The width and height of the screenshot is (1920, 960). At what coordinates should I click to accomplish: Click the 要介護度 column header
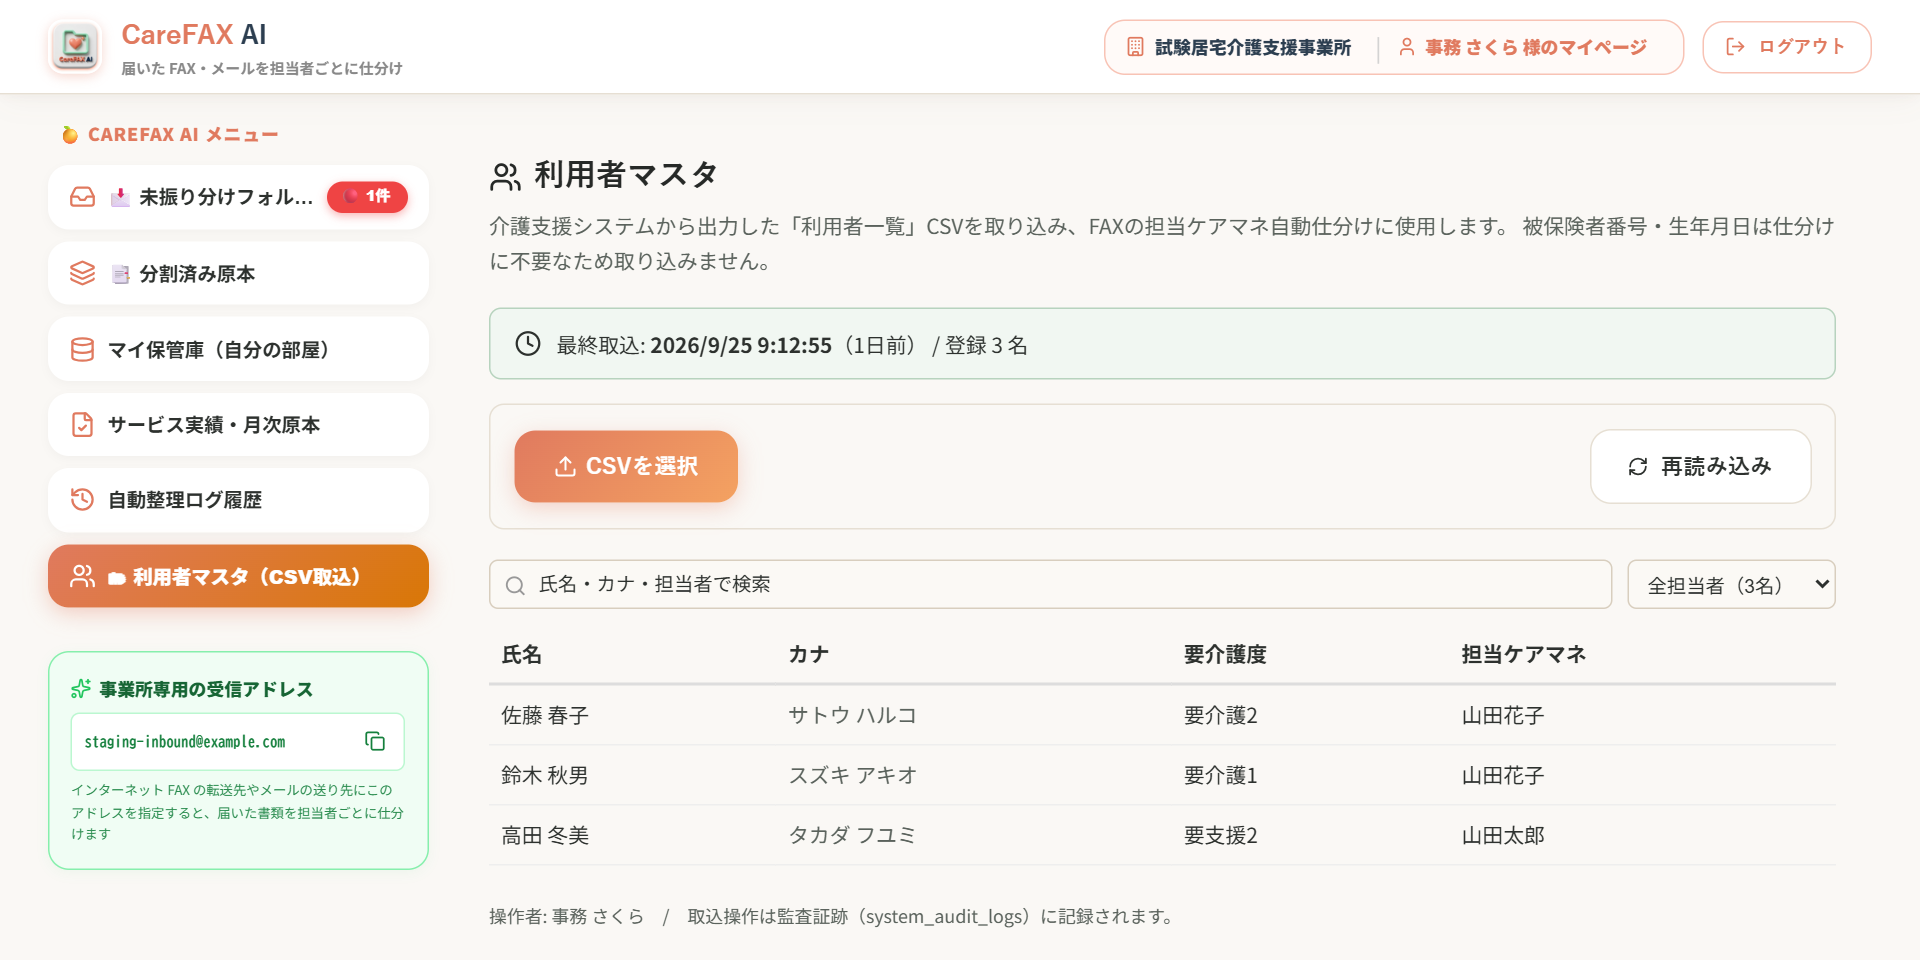1225,654
